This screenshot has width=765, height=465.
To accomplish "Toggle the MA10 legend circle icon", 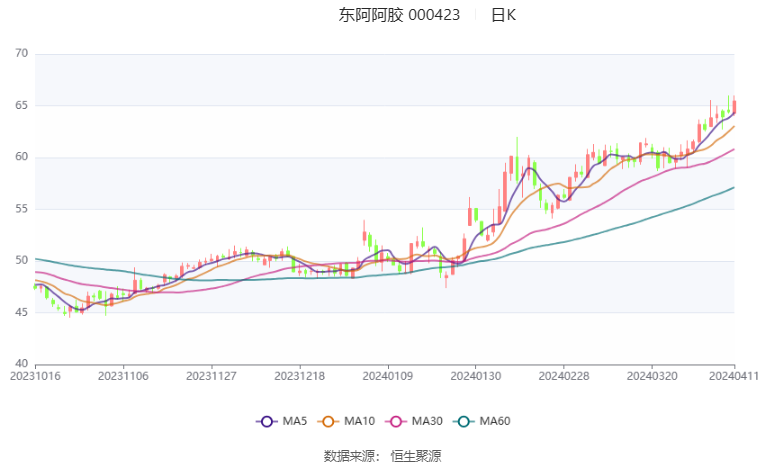I will click(328, 421).
